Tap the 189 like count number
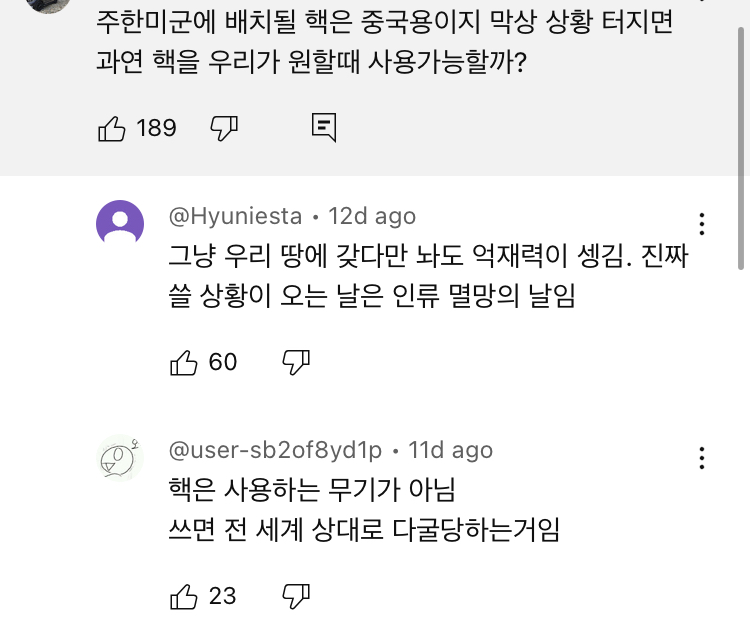This screenshot has width=750, height=618. coord(156,128)
